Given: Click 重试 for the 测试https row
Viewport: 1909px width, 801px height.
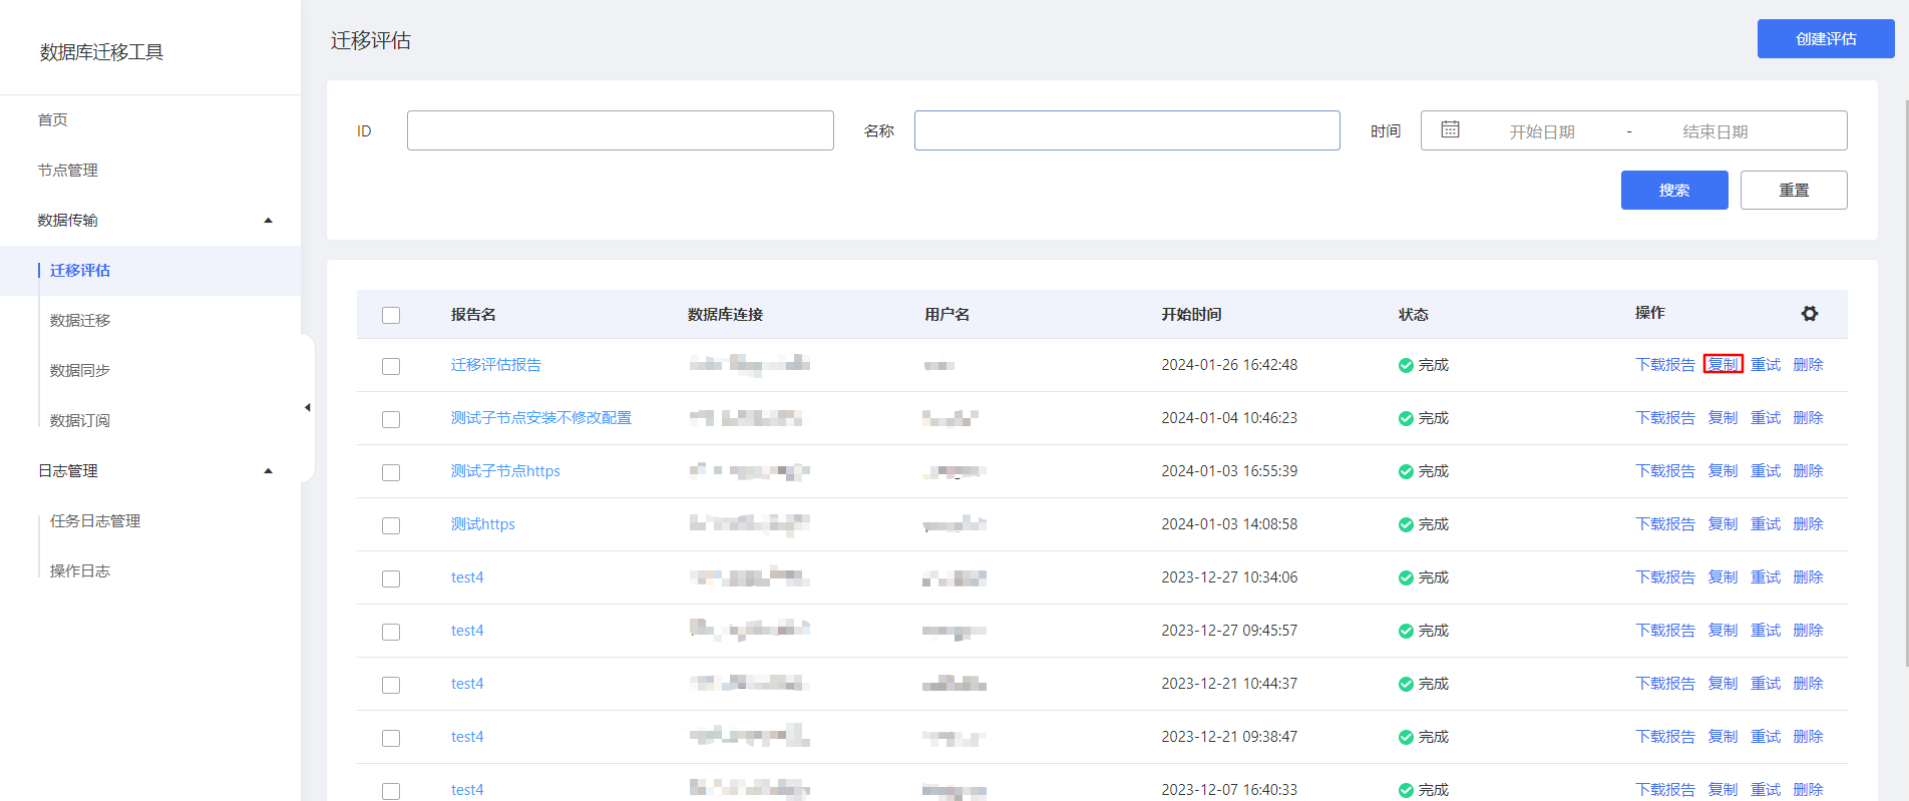Looking at the screenshot, I should pyautogui.click(x=1766, y=523).
